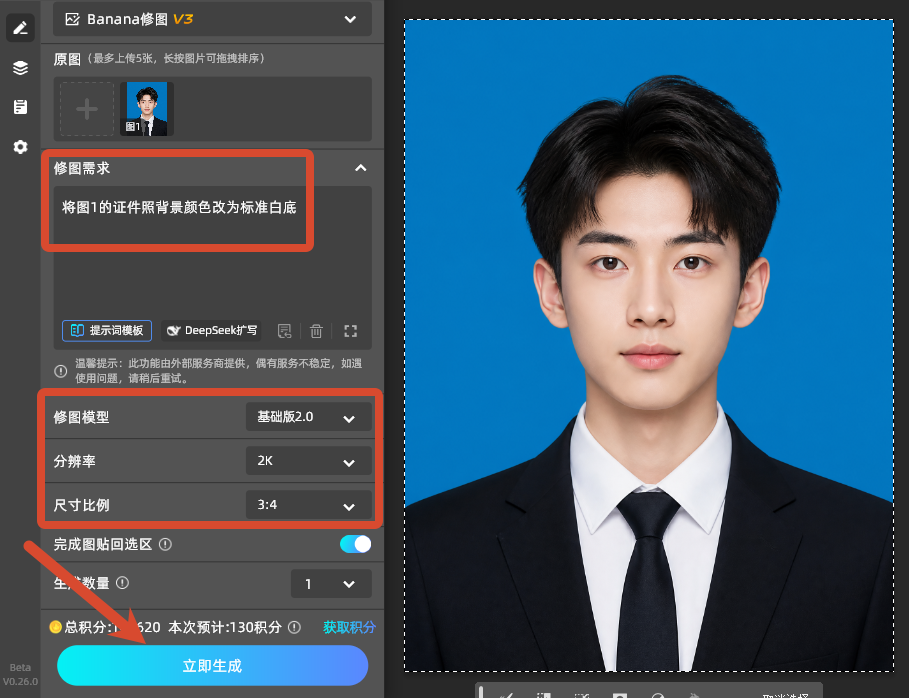
Task: Open the 尺寸比例 dropdown showing 3:4
Action: click(x=308, y=505)
